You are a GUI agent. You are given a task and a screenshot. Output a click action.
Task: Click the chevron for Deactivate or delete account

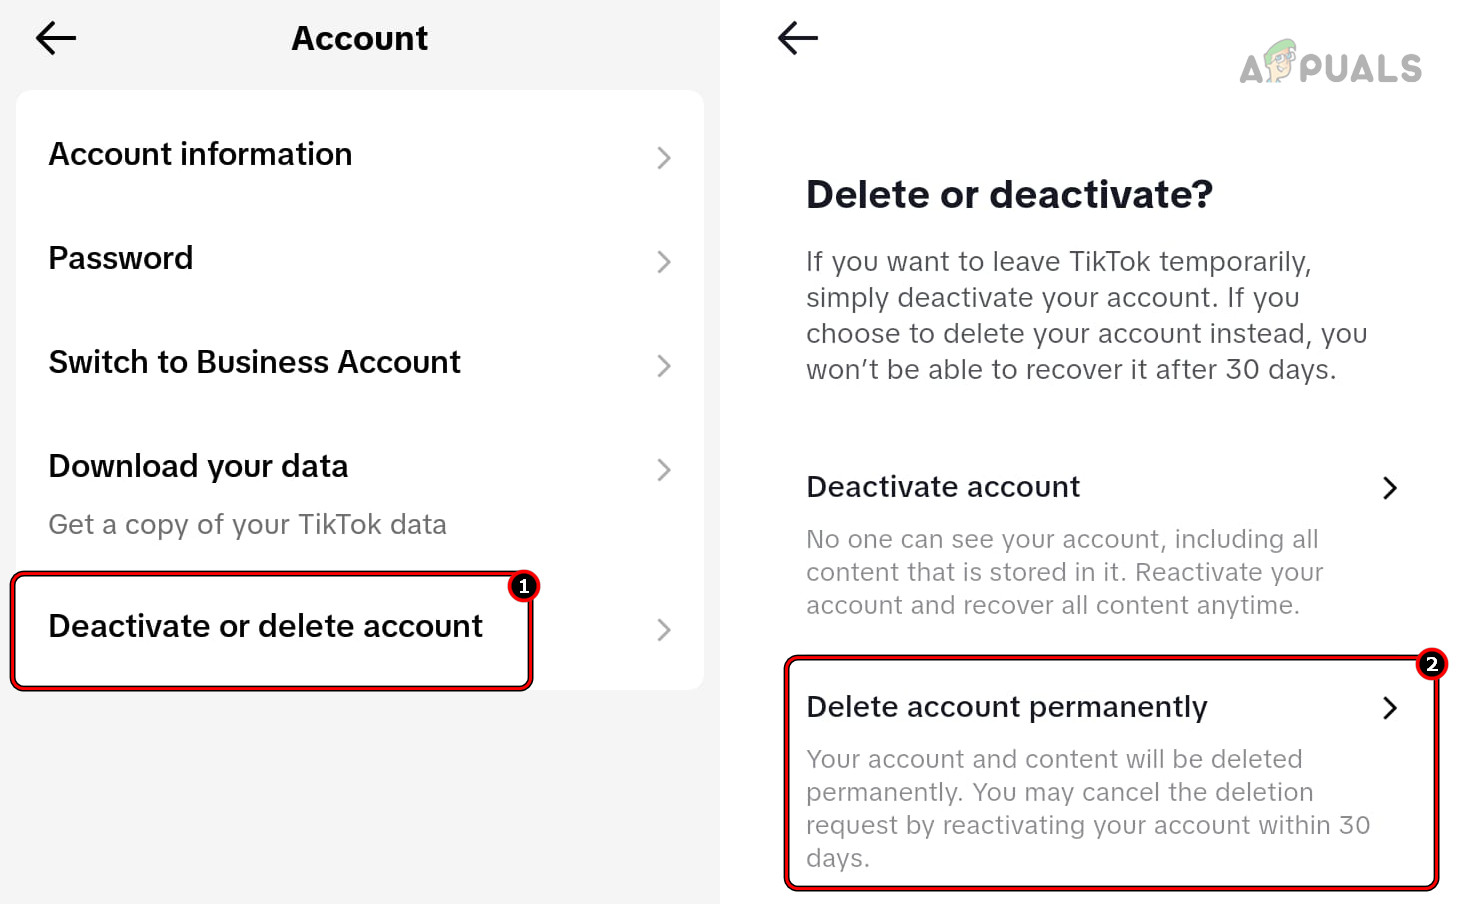coord(663,630)
